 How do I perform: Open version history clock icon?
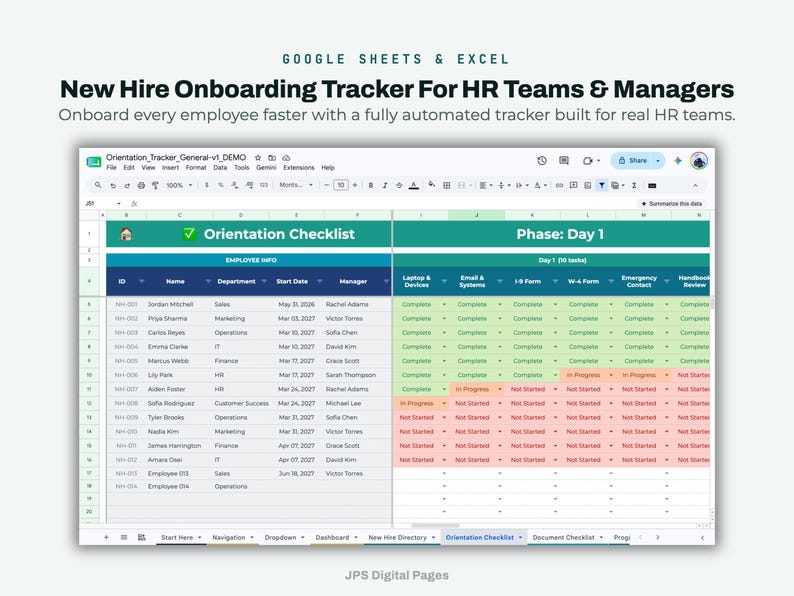(542, 161)
